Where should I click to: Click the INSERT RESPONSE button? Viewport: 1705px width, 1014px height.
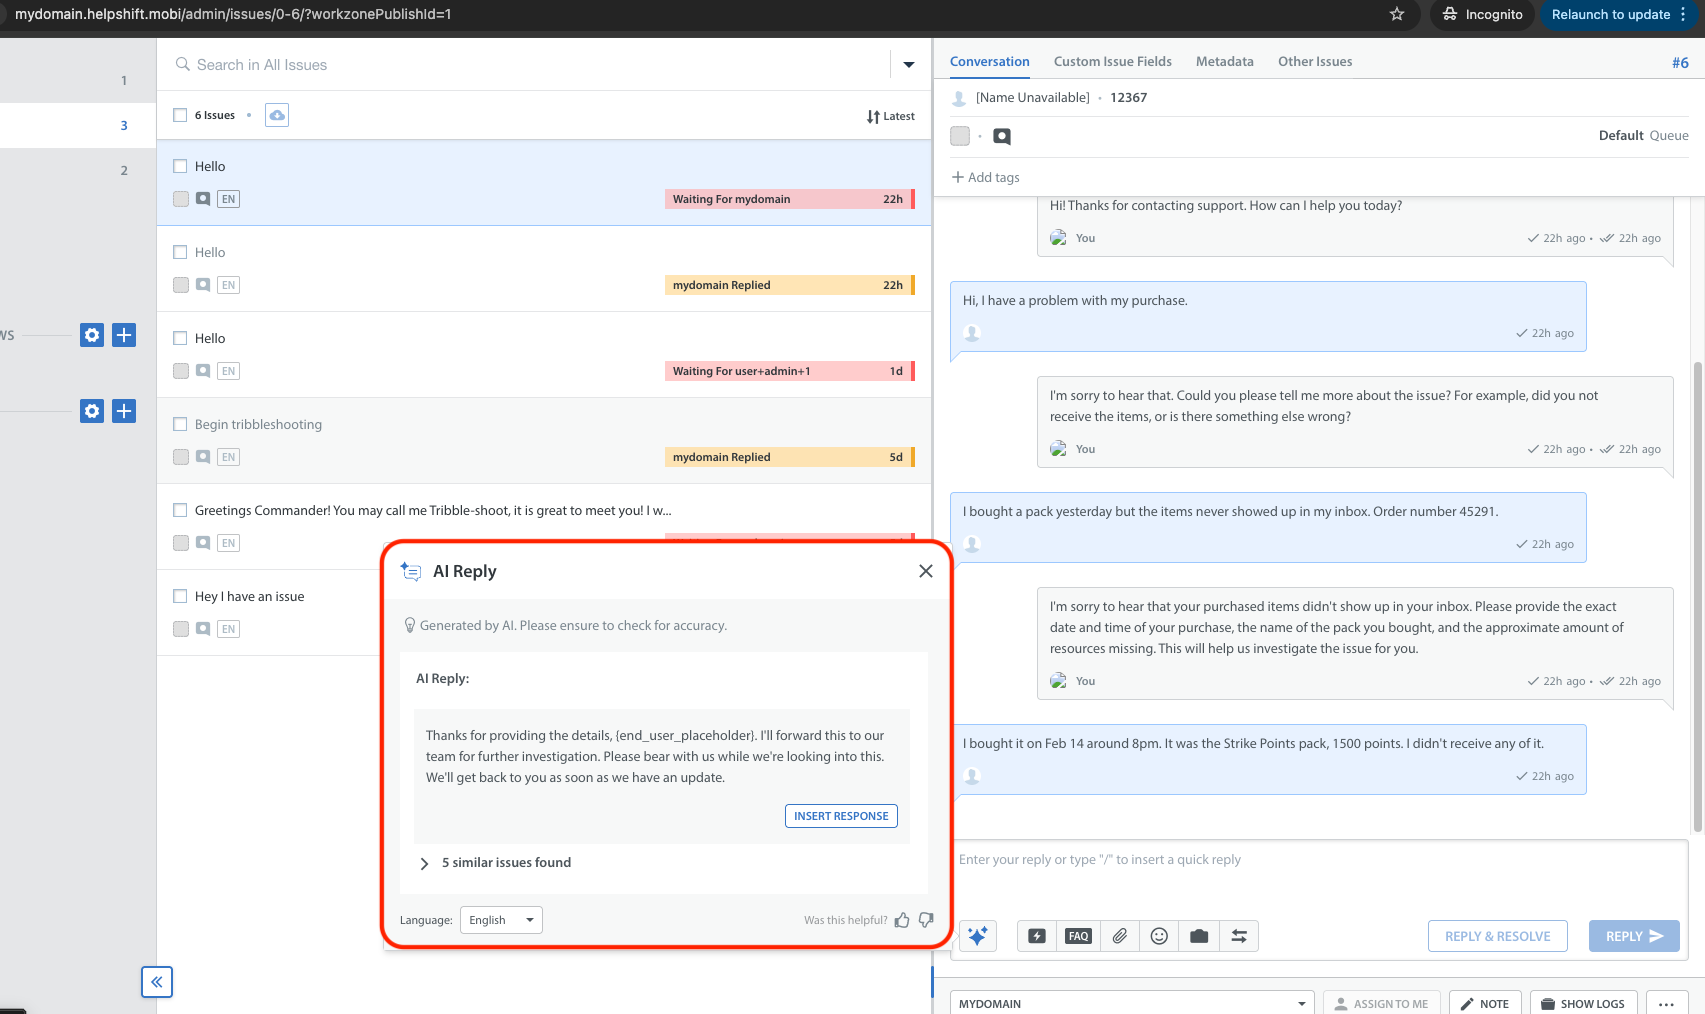point(841,816)
